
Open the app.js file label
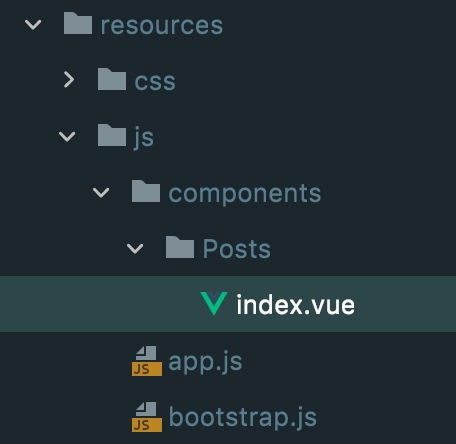205,362
